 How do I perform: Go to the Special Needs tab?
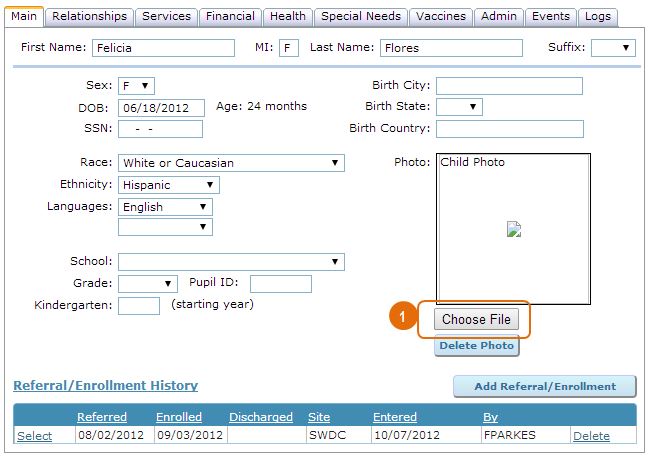(360, 16)
